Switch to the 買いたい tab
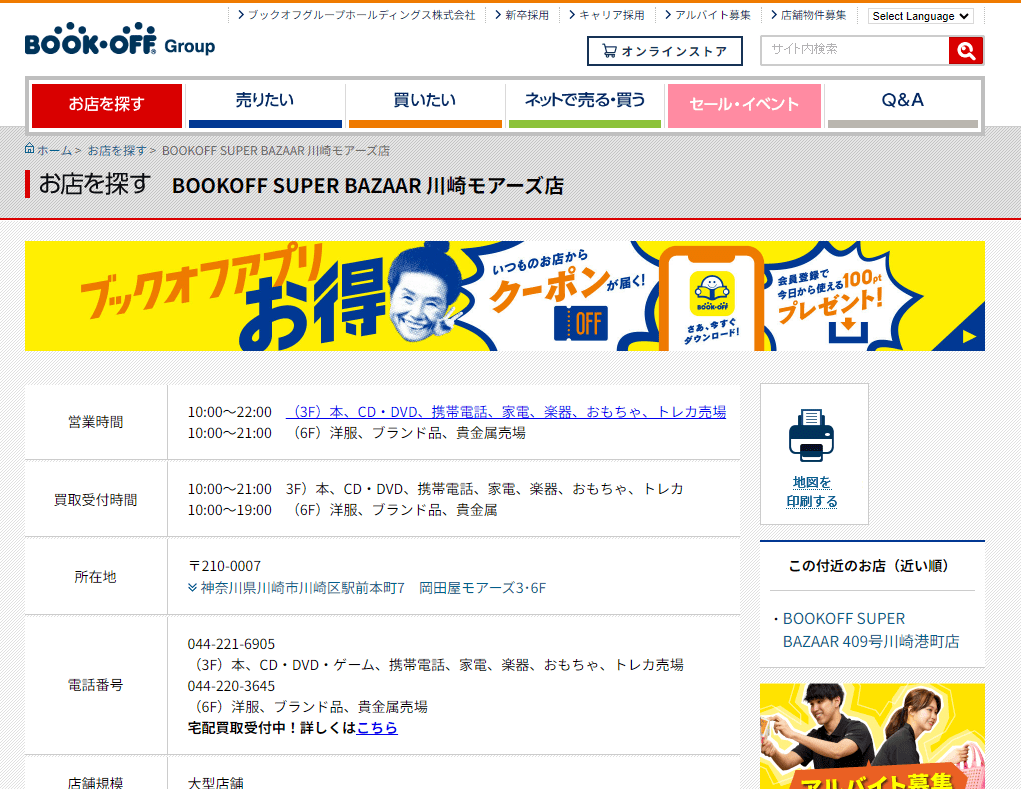1021x789 pixels. 425,100
